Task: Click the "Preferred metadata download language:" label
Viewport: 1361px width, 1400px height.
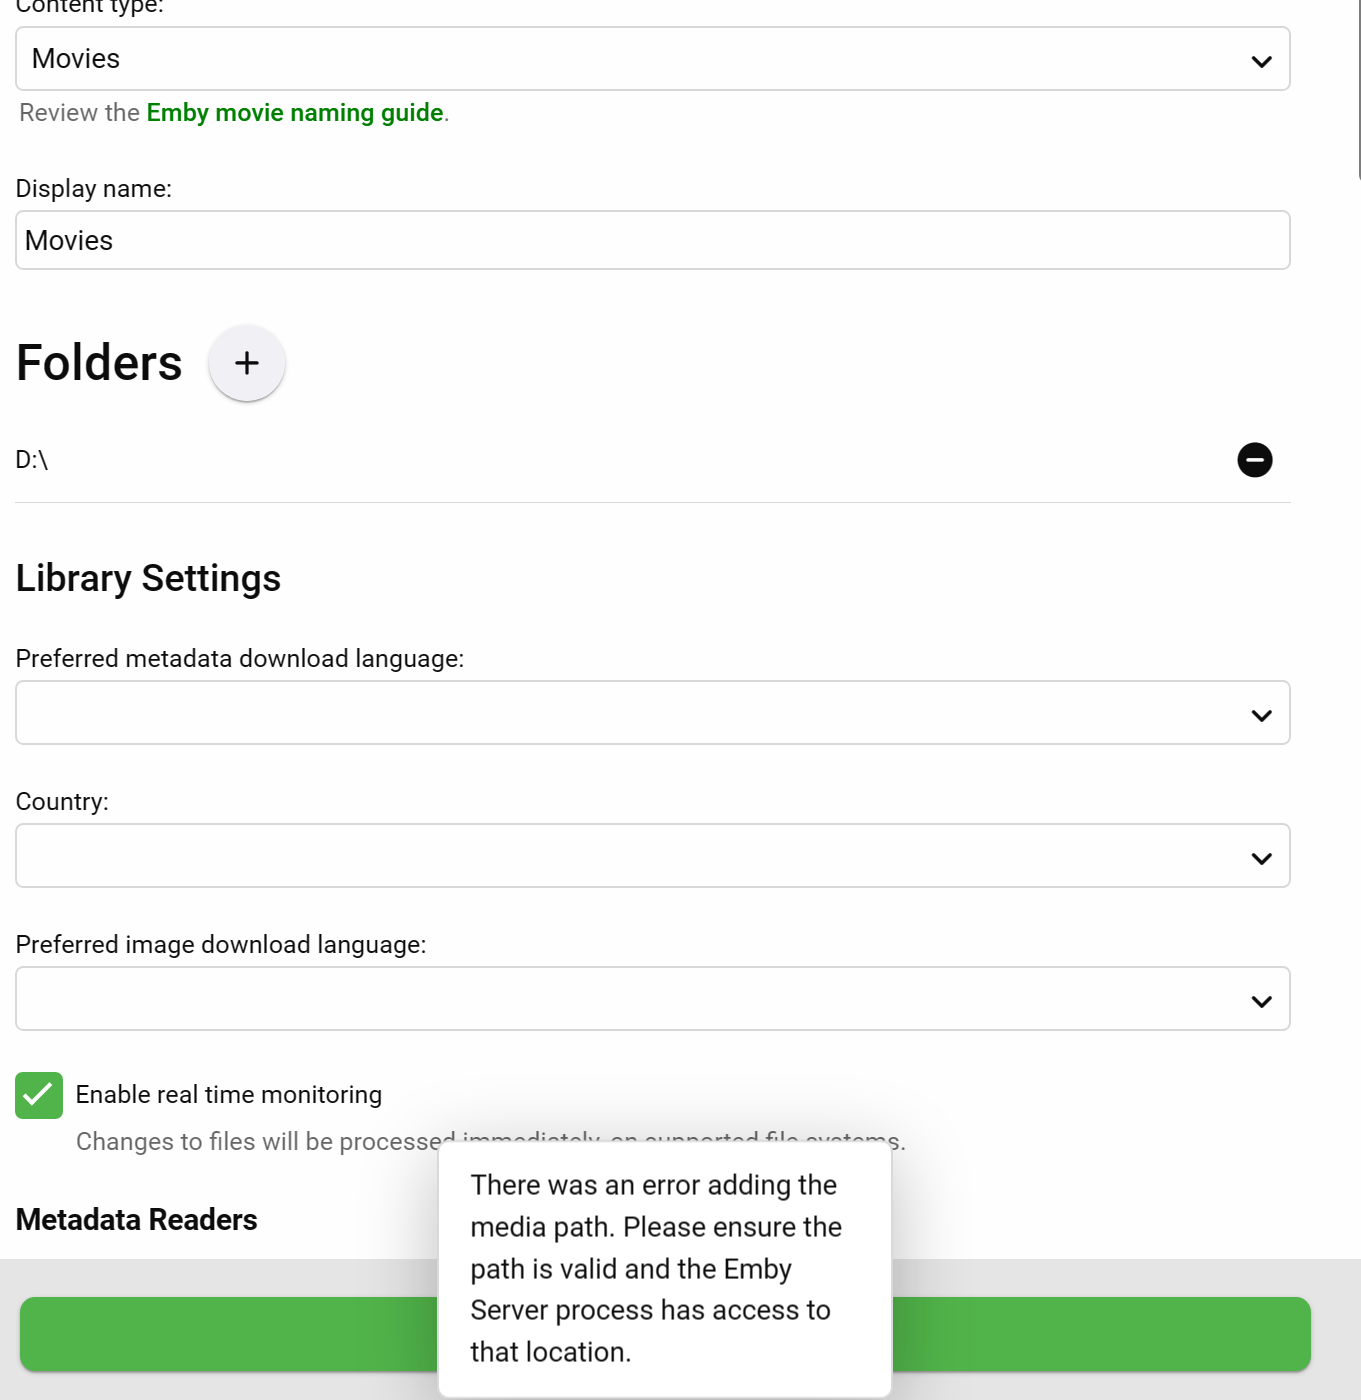Action: 240,659
